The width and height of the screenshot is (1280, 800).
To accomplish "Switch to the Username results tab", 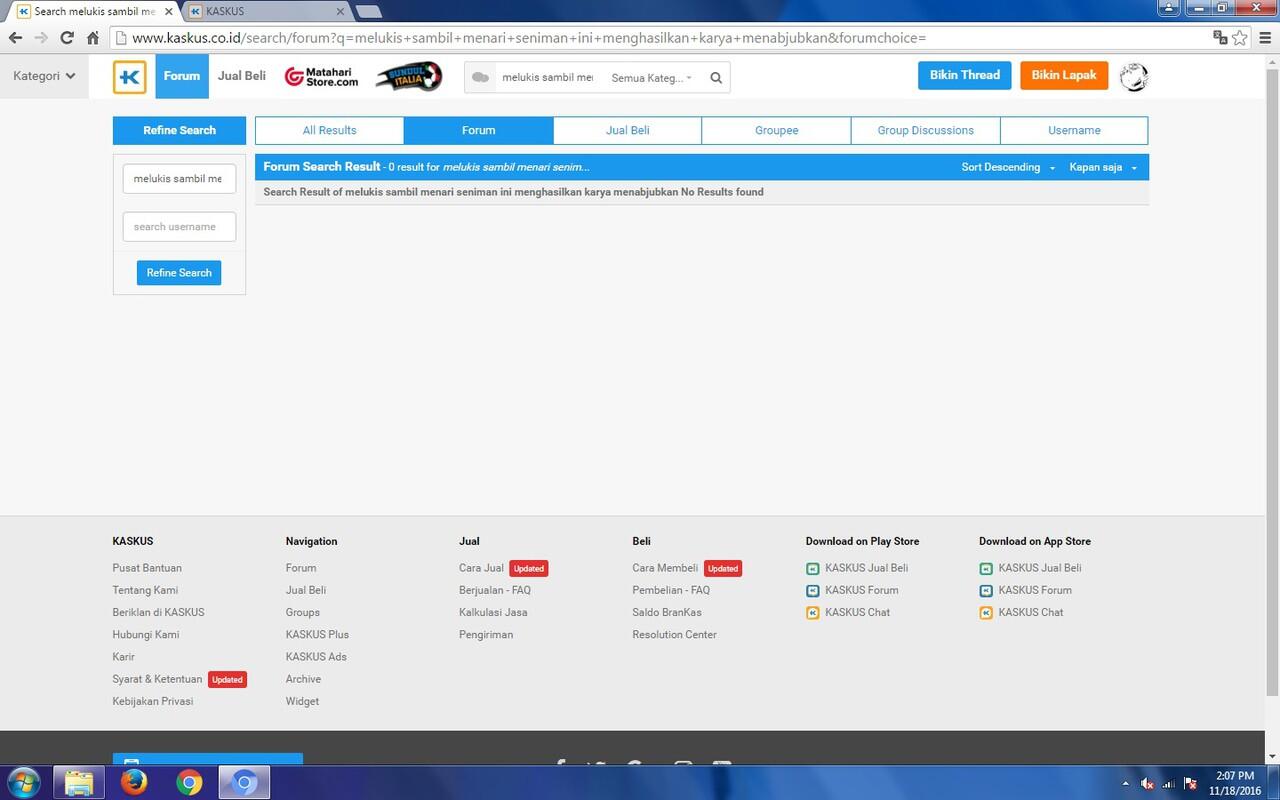I will pyautogui.click(x=1074, y=130).
